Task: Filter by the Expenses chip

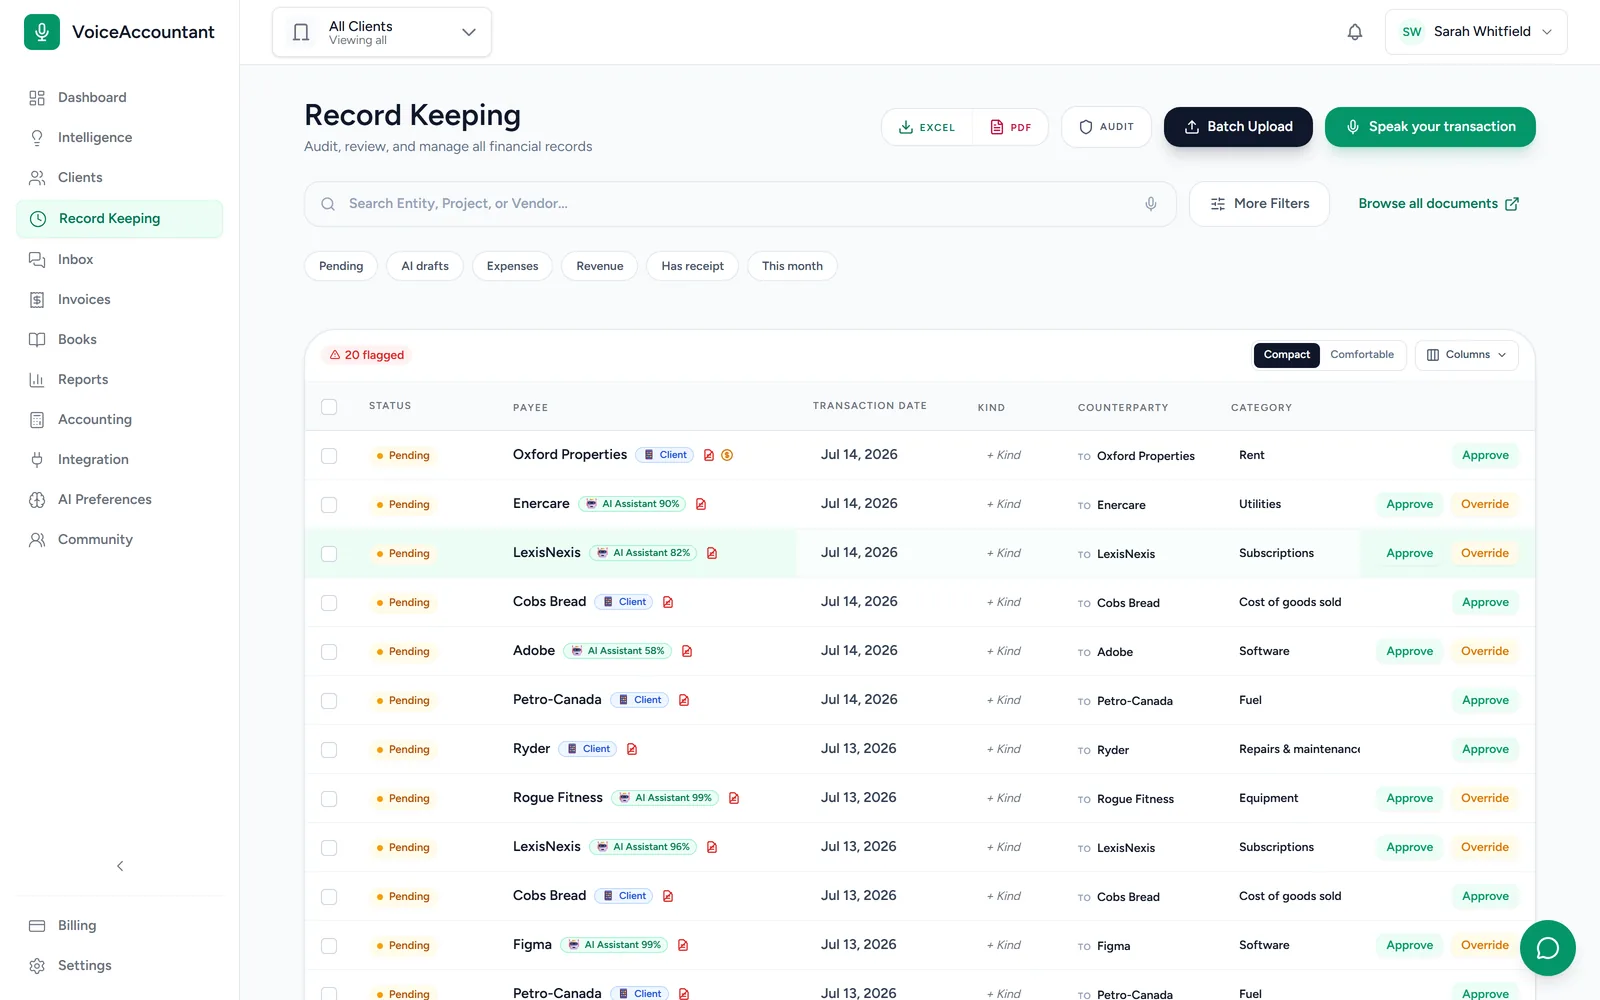Action: tap(512, 266)
